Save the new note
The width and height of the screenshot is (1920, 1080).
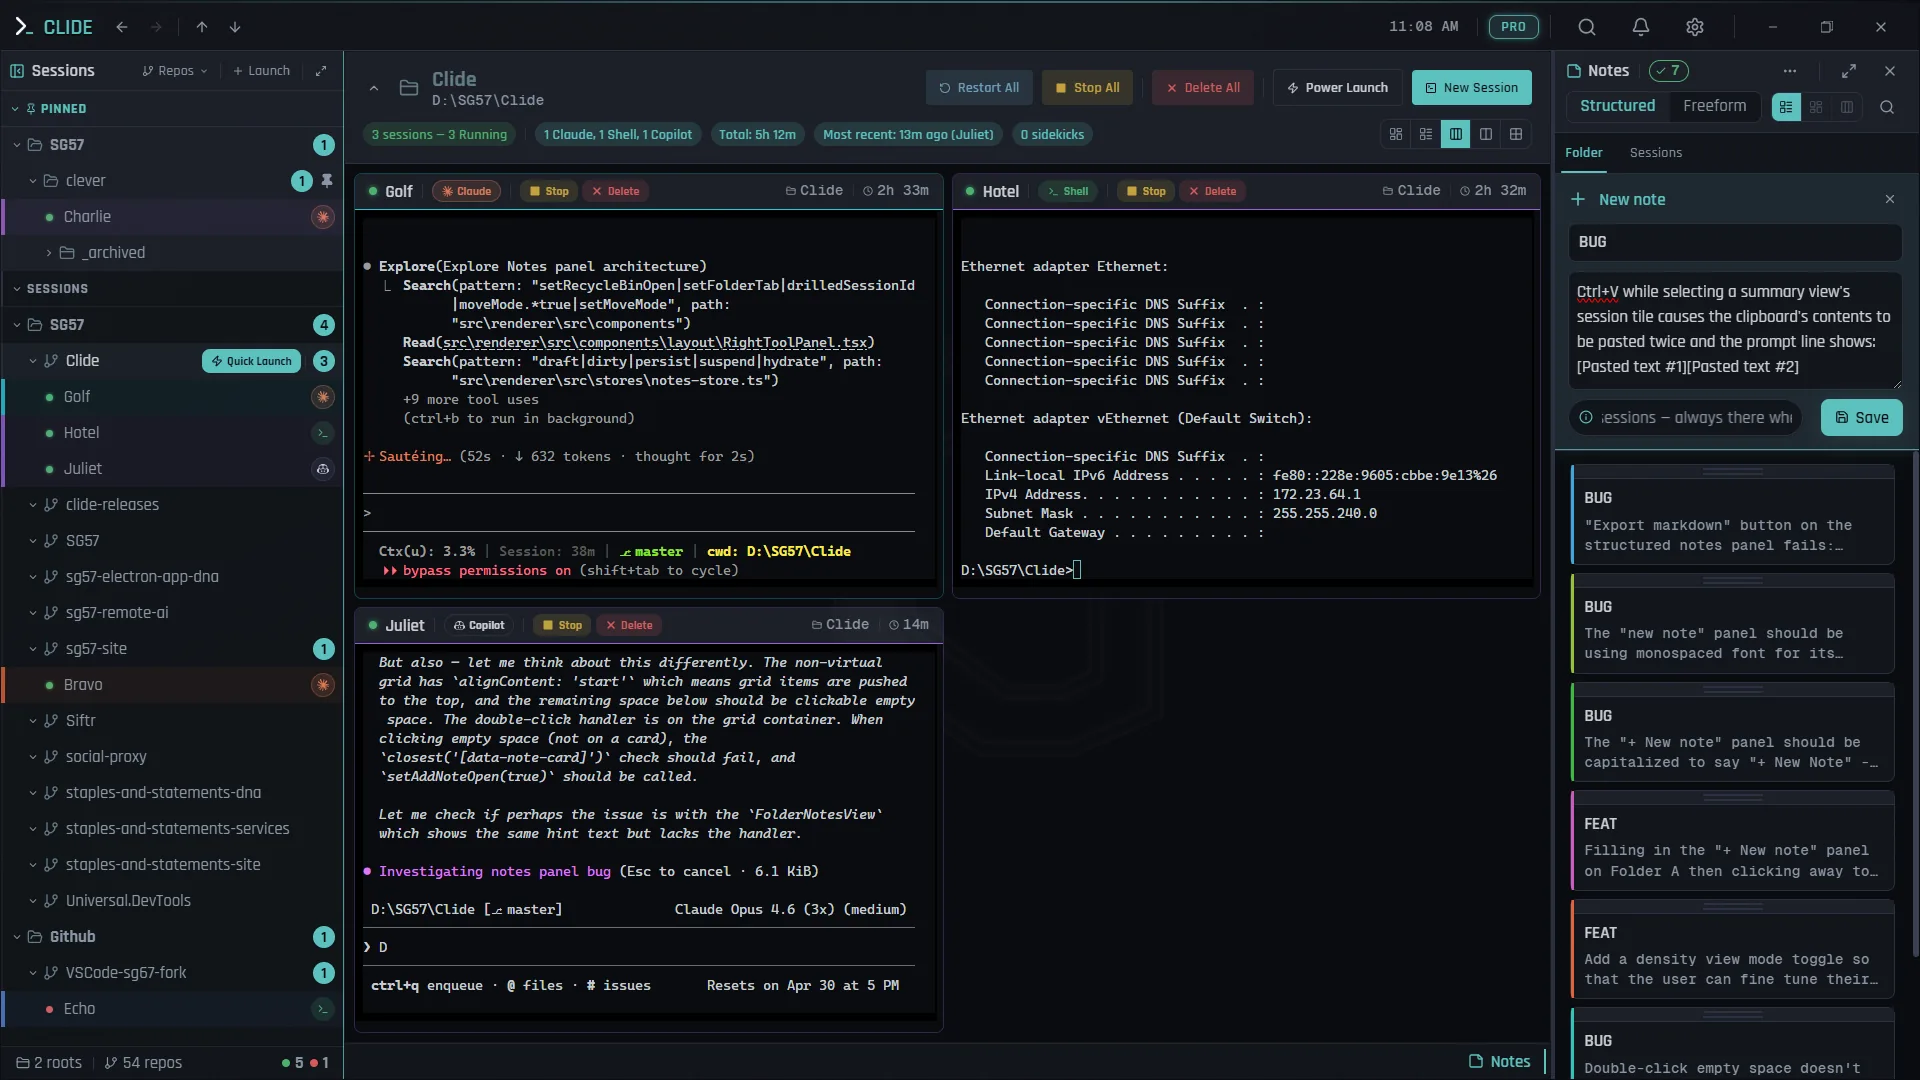tap(1861, 418)
